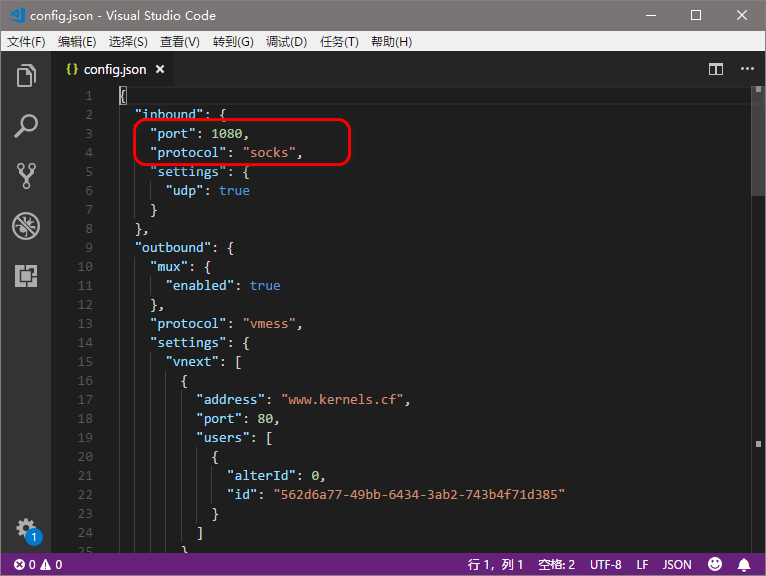Open the 转到(G) menu
Viewport: 766px width, 576px height.
point(233,42)
